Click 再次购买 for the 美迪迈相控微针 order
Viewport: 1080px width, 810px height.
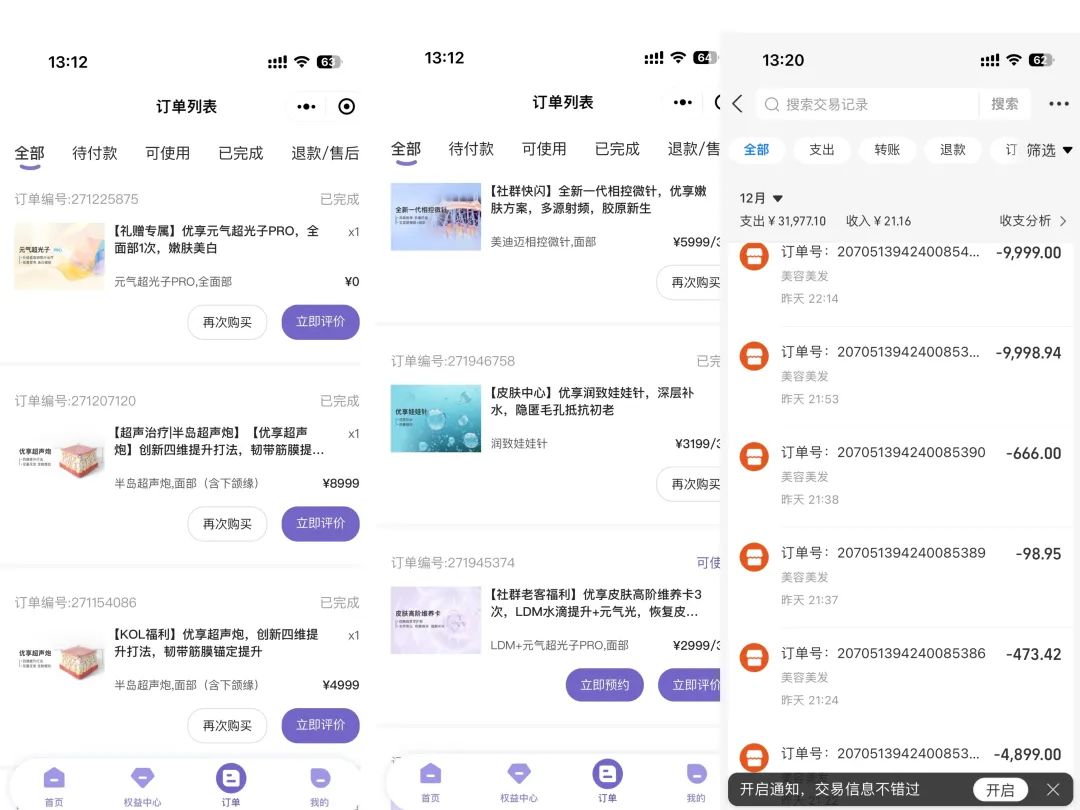point(689,282)
